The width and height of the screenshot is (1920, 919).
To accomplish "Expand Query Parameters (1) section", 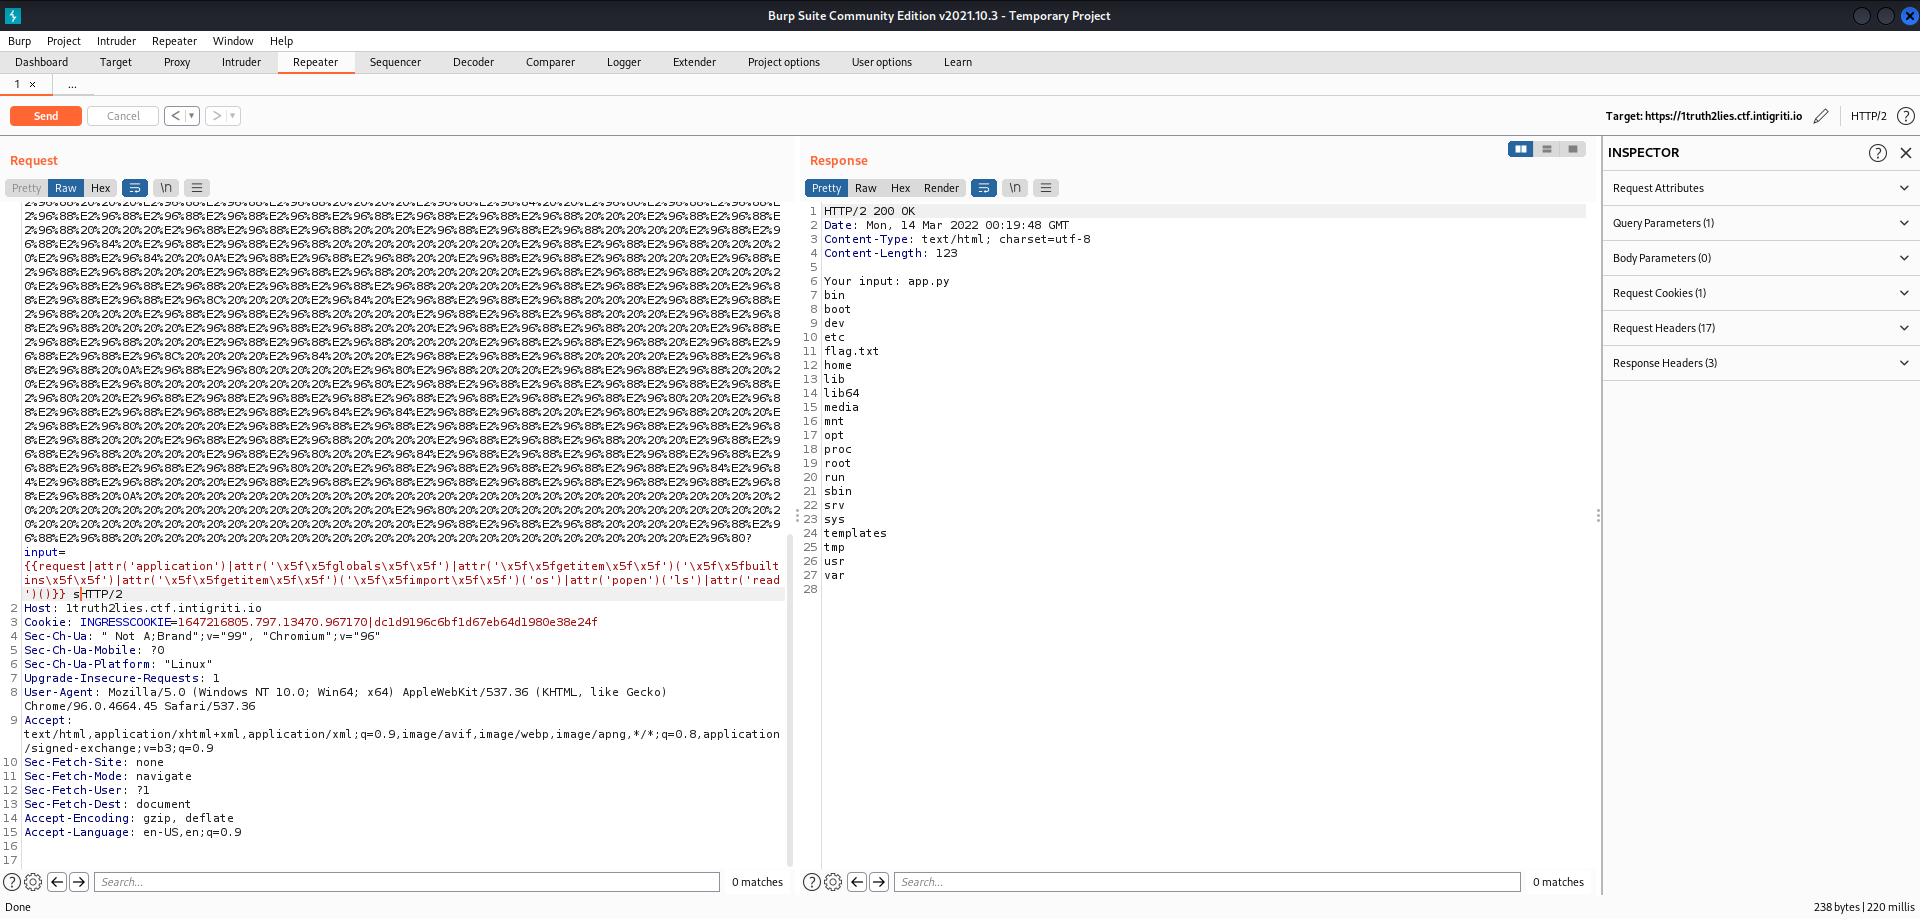I will pyautogui.click(x=1760, y=223).
